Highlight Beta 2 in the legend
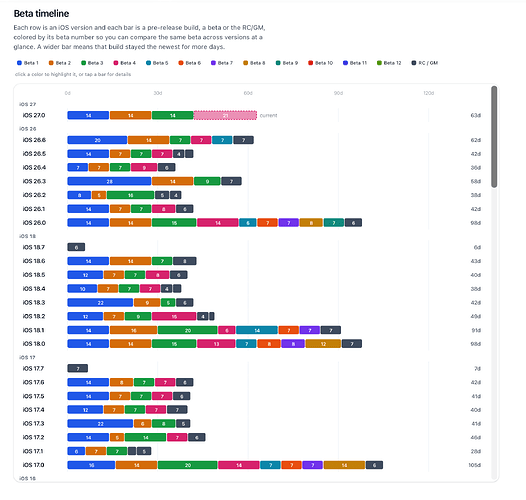 [60, 63]
